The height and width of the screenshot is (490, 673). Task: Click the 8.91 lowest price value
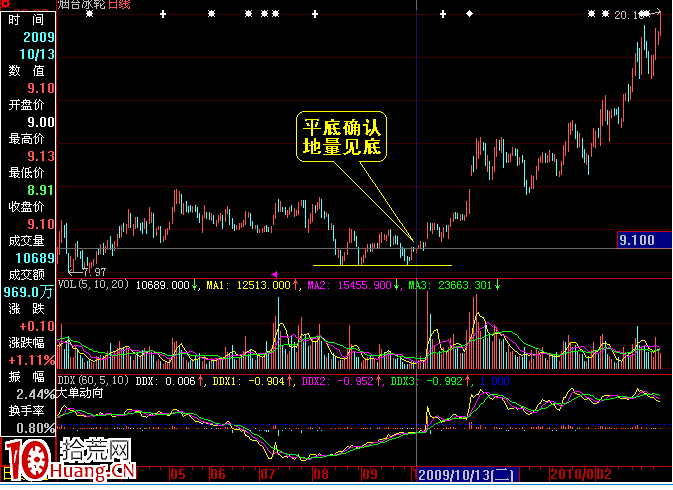point(40,190)
